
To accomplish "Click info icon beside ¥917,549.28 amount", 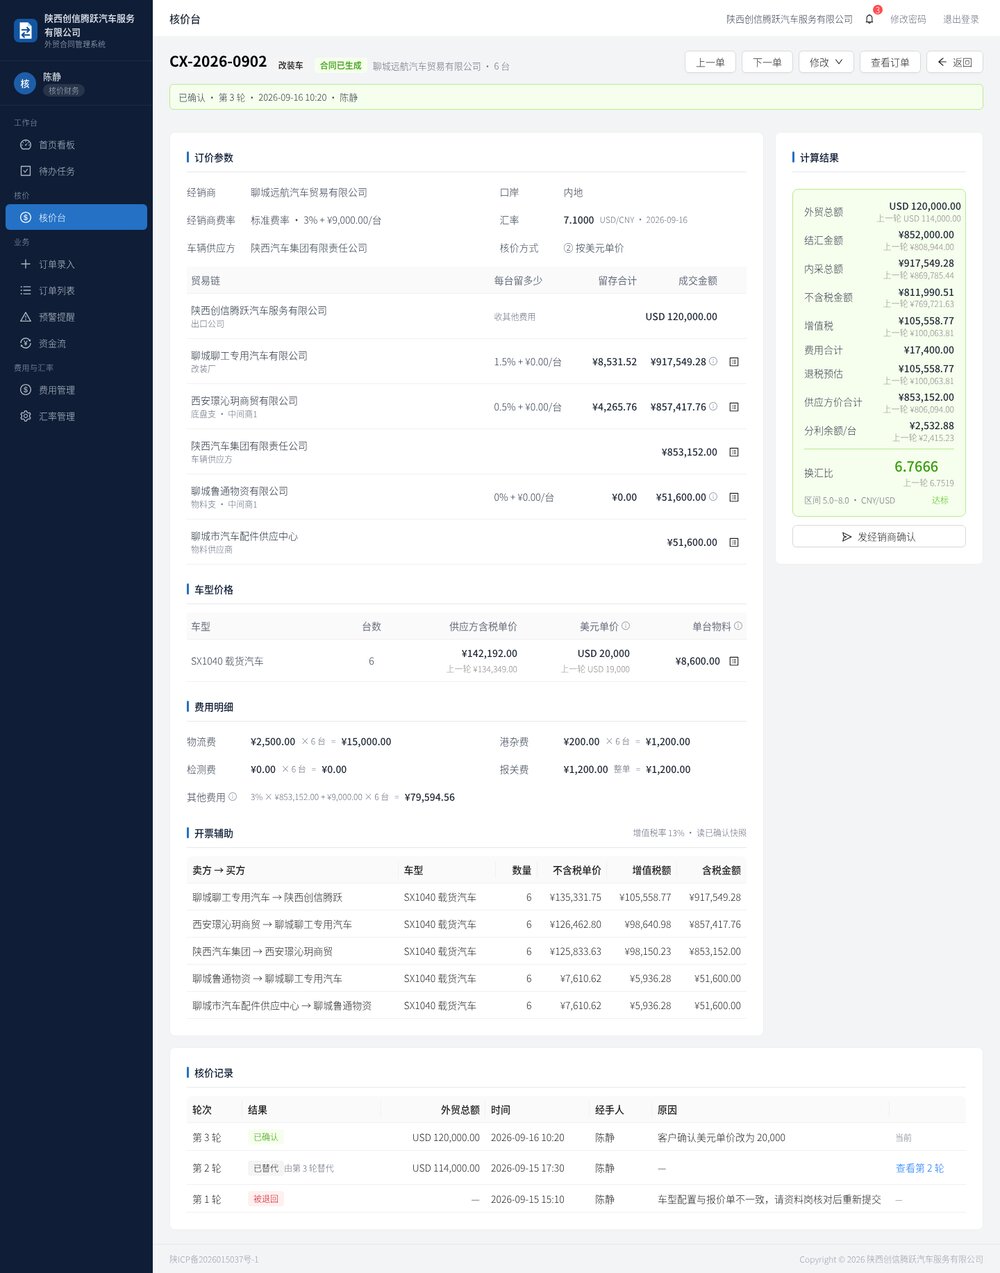I will pos(713,362).
